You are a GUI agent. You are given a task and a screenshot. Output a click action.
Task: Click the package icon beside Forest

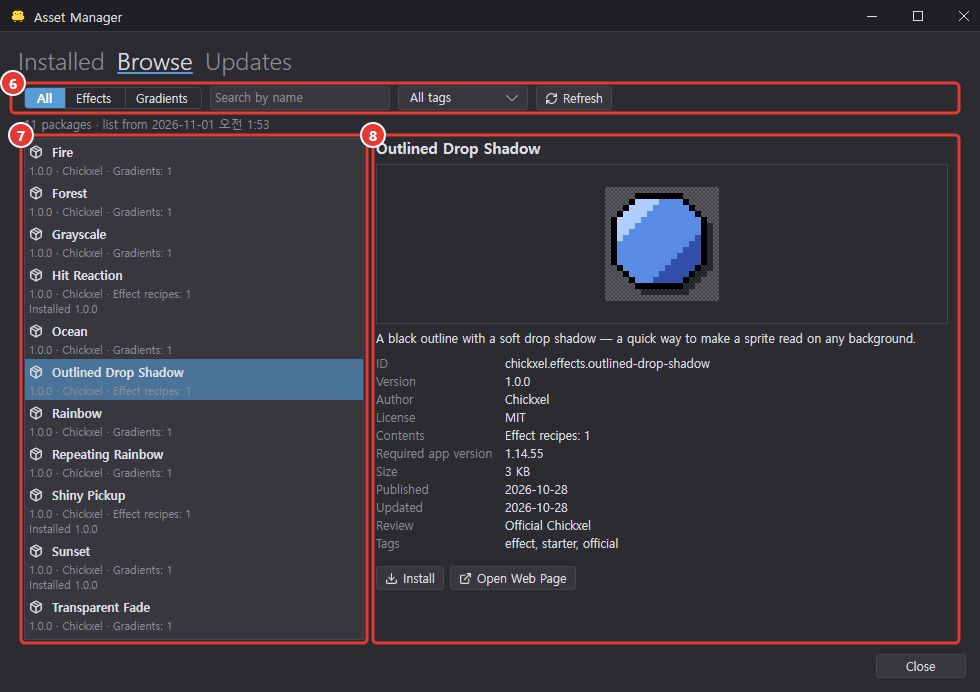point(36,193)
